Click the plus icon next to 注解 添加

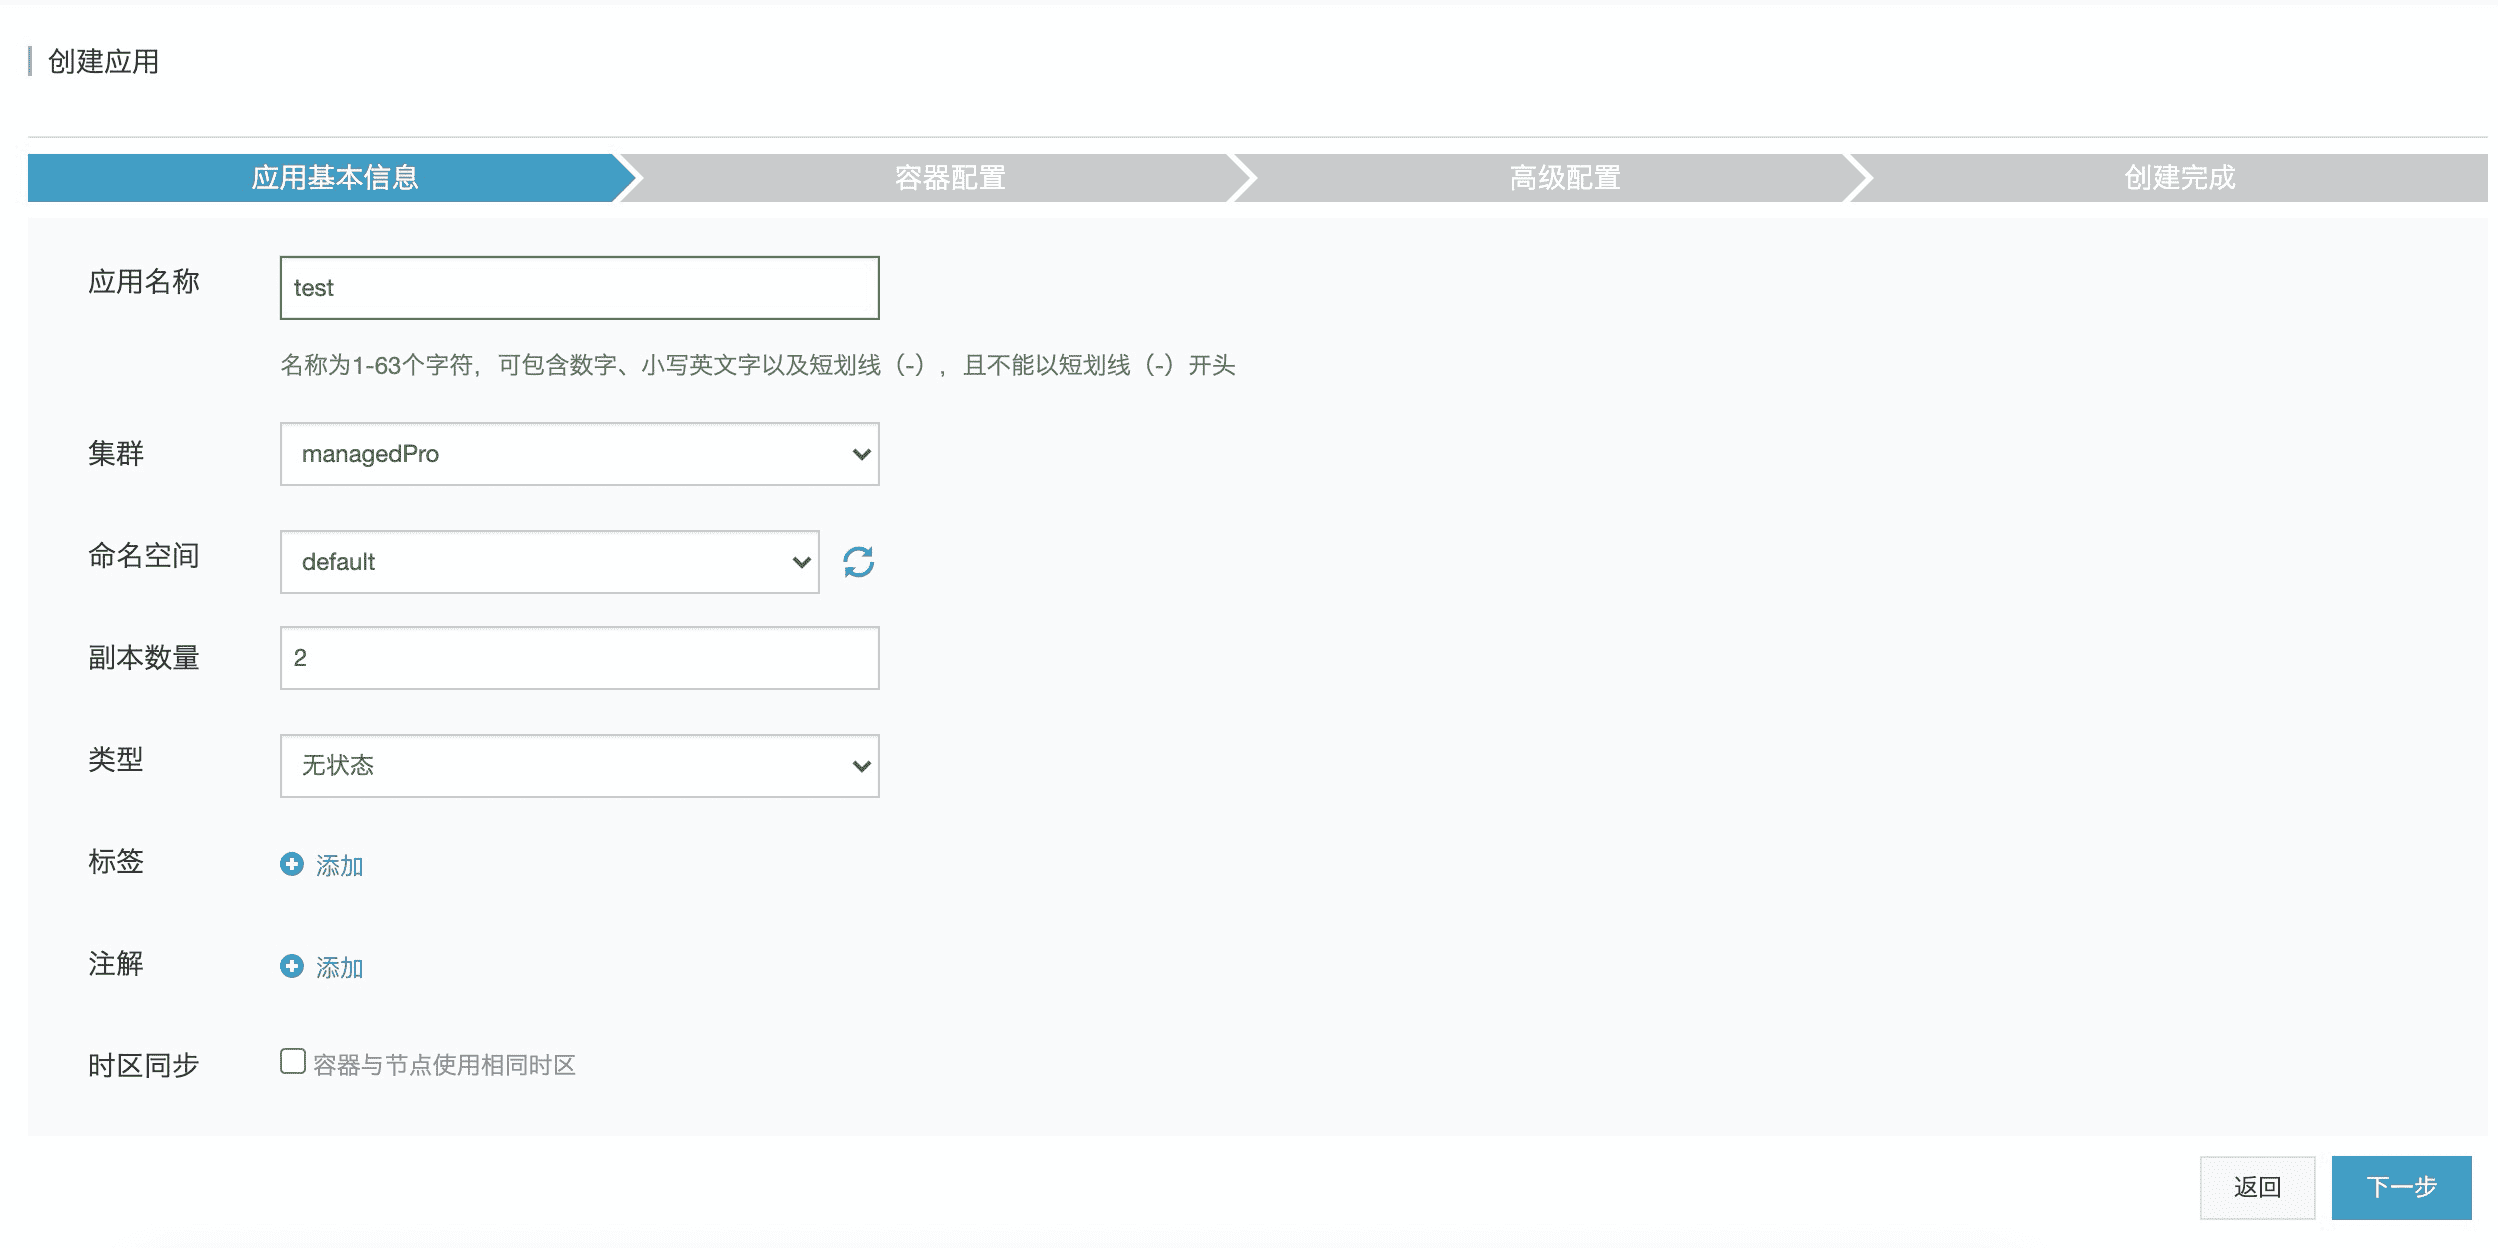tap(291, 966)
